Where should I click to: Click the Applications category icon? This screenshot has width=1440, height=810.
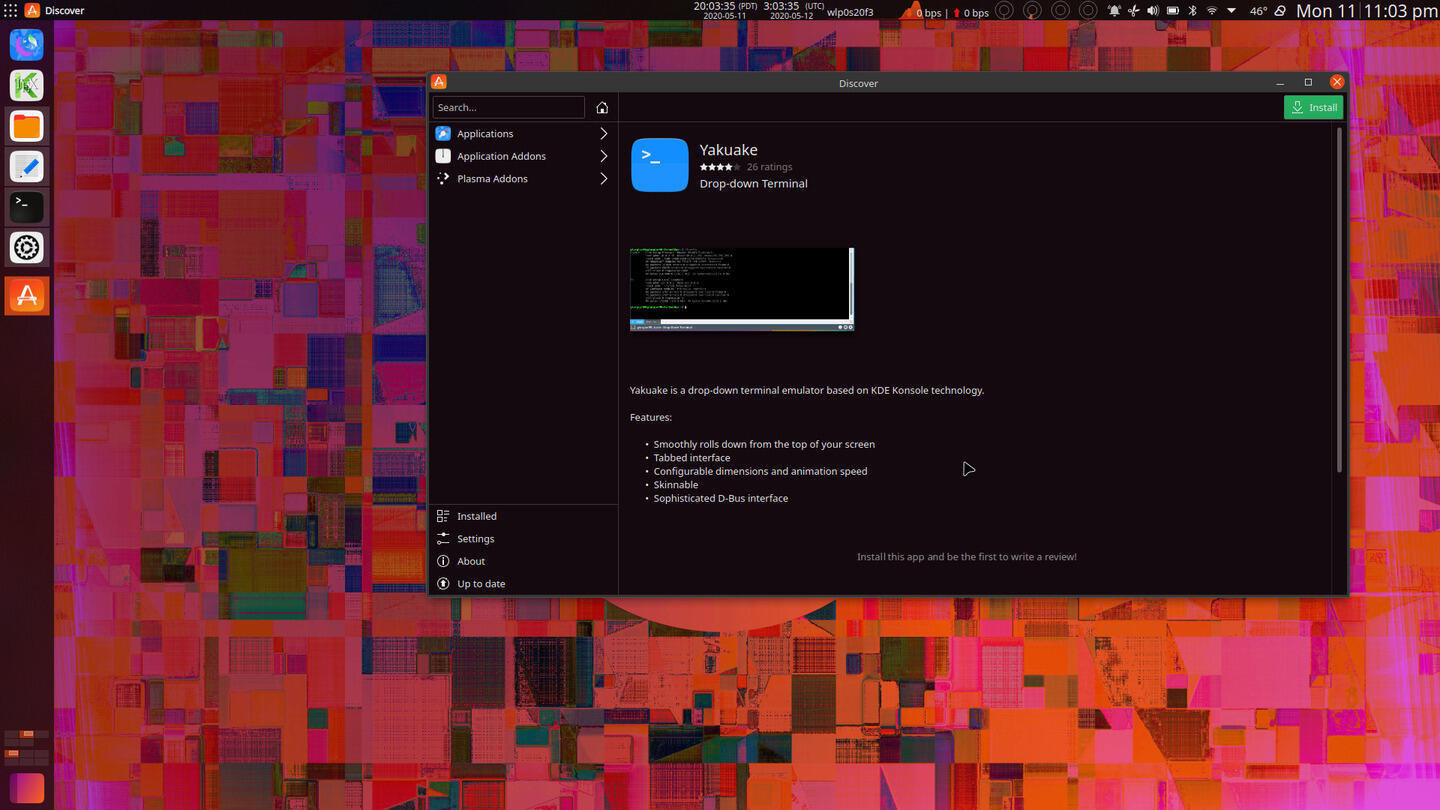coord(443,133)
